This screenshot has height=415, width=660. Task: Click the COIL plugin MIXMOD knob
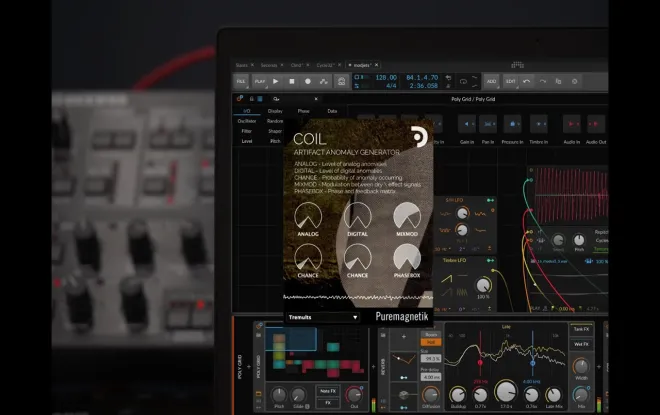tap(407, 216)
